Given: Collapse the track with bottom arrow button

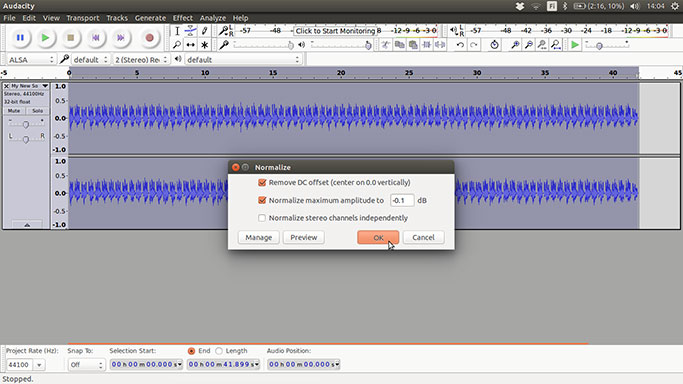Looking at the screenshot, I should [x=27, y=225].
